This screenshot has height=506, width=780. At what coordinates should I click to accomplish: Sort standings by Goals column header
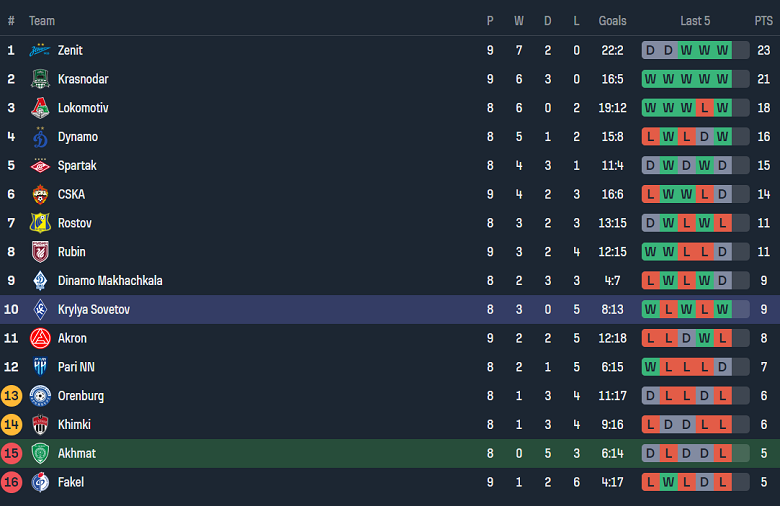(612, 21)
